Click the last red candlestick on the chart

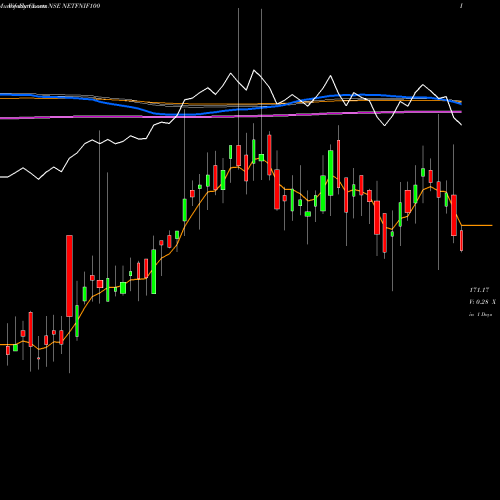pyautogui.click(x=462, y=240)
